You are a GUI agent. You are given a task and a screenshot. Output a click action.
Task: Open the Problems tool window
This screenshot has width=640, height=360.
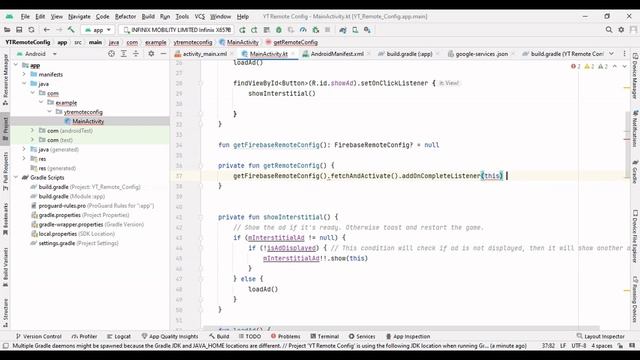pyautogui.click(x=285, y=336)
